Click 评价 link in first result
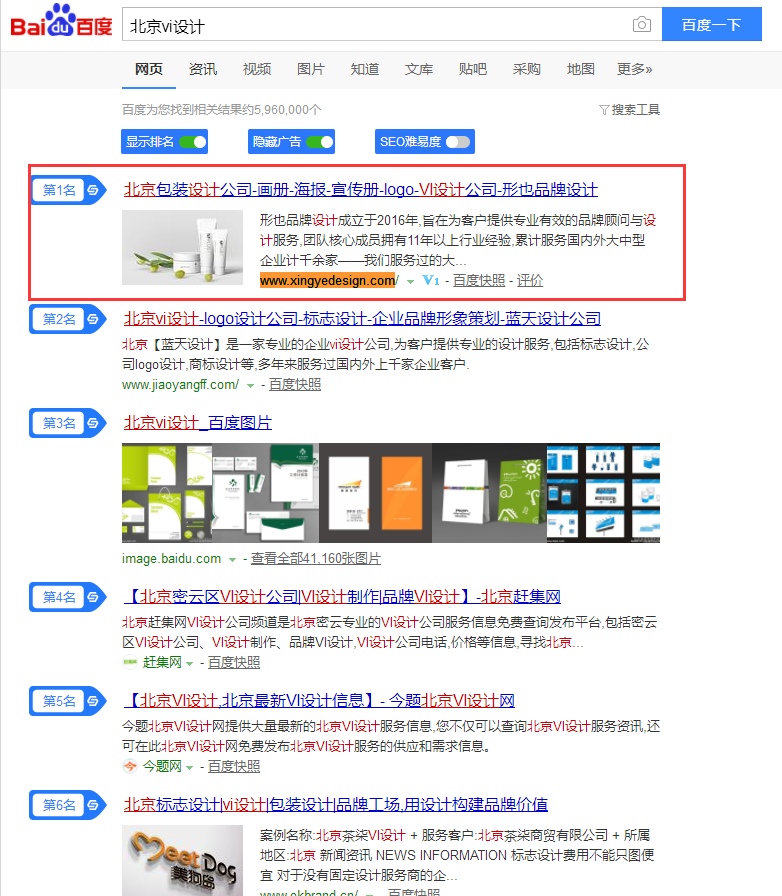Image resolution: width=782 pixels, height=896 pixels. click(530, 281)
